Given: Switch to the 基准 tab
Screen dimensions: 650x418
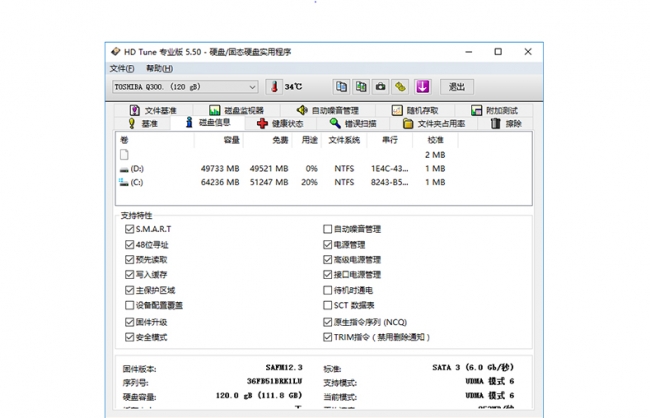Looking at the screenshot, I should (143, 124).
